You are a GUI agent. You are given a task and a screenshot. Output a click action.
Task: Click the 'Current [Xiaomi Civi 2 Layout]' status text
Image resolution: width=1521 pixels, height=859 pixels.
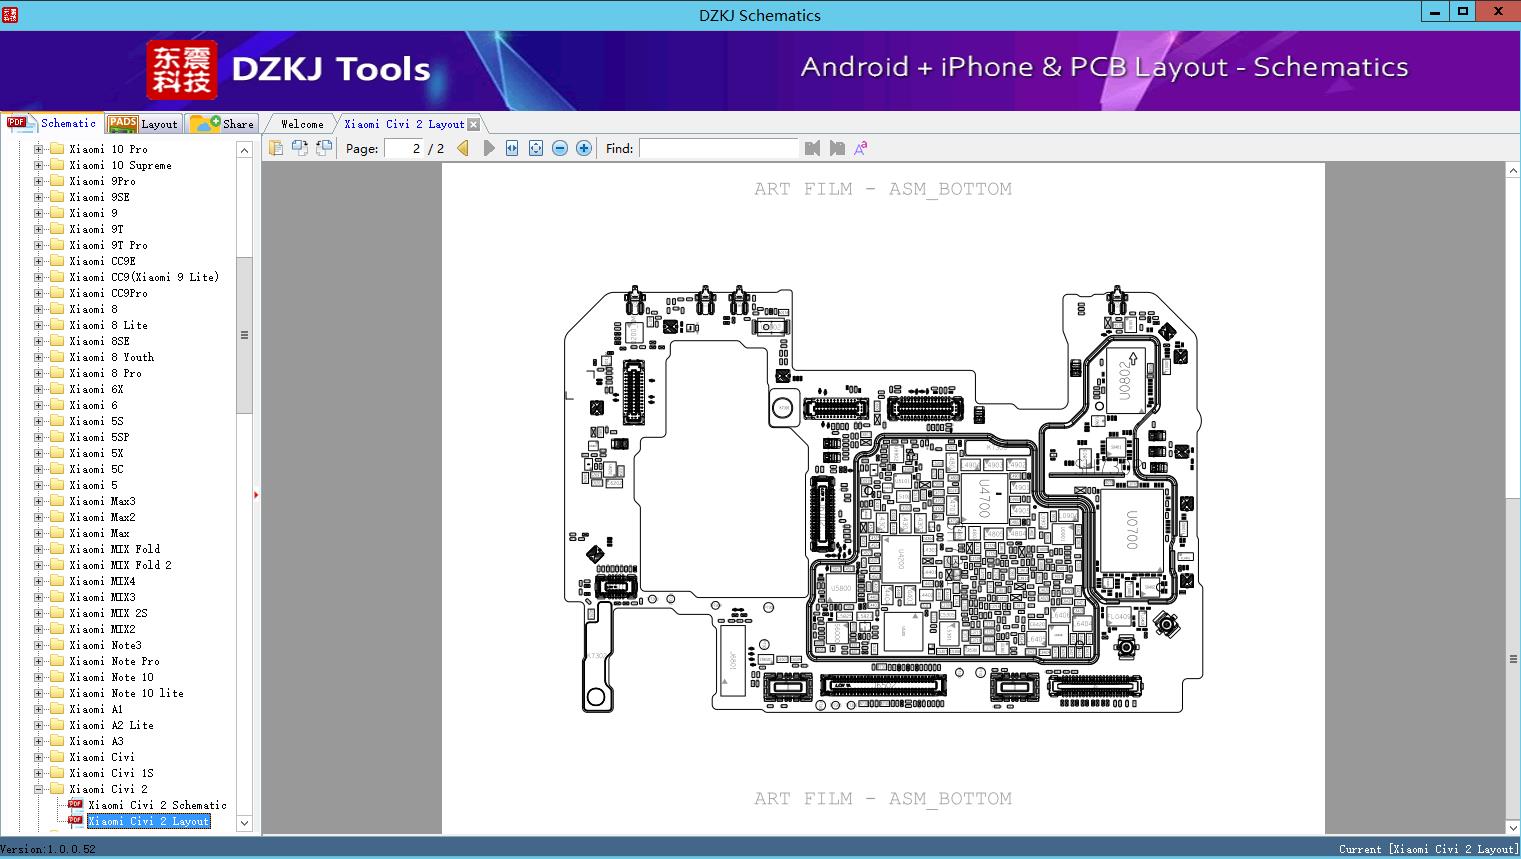1428,849
